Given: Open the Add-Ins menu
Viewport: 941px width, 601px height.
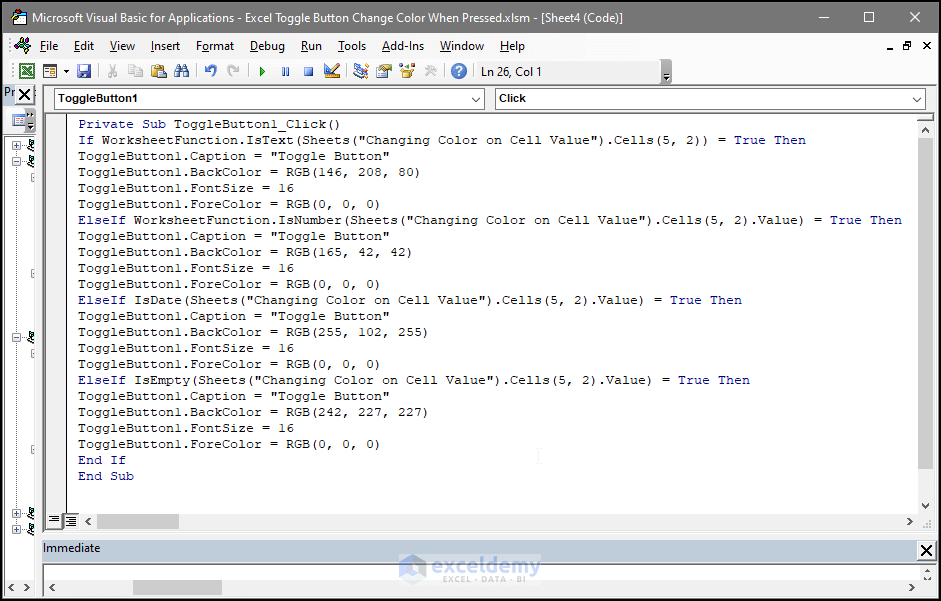Looking at the screenshot, I should pyautogui.click(x=403, y=46).
